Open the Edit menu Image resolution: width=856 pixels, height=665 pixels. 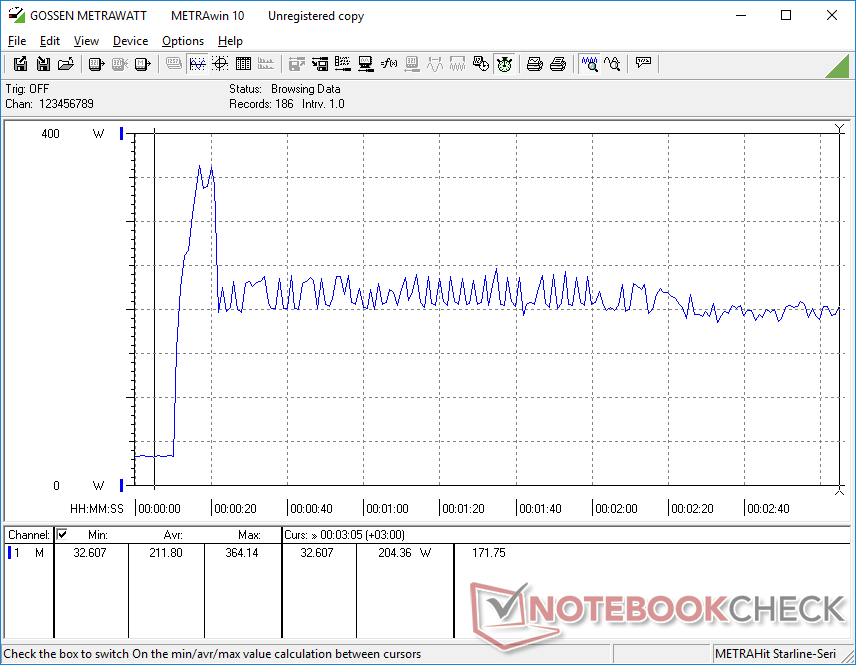(x=50, y=41)
